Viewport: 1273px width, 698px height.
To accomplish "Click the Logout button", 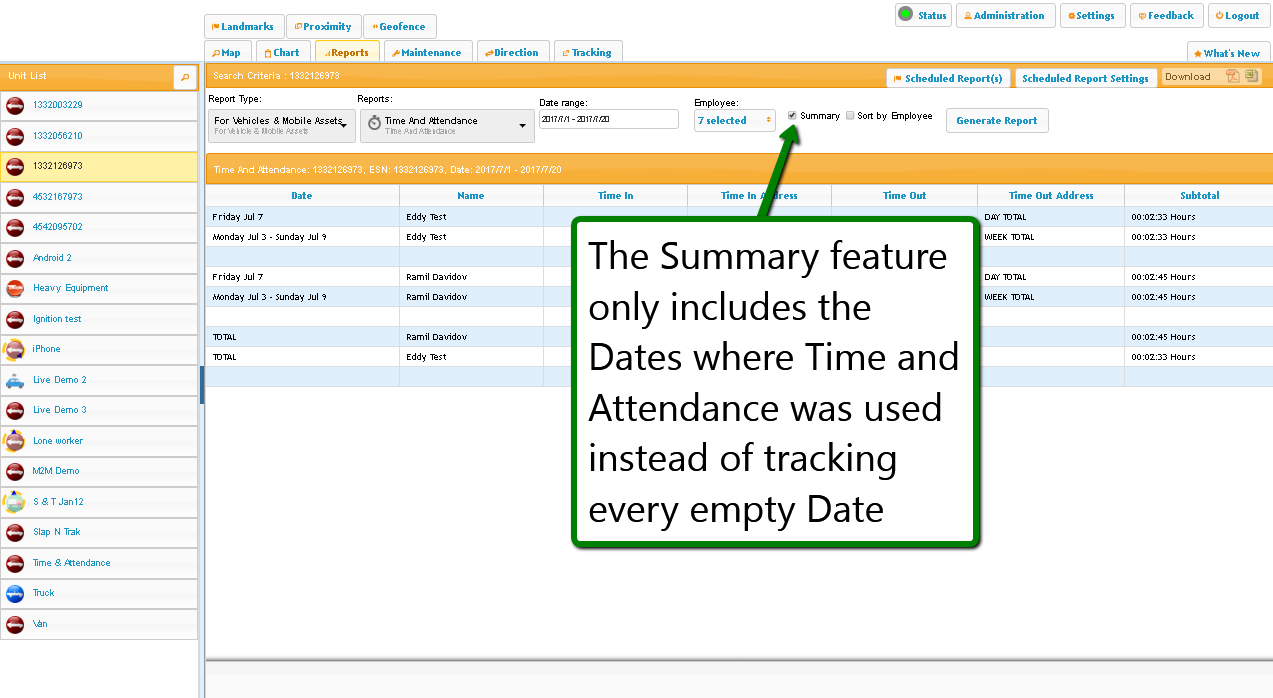I will click(1237, 16).
